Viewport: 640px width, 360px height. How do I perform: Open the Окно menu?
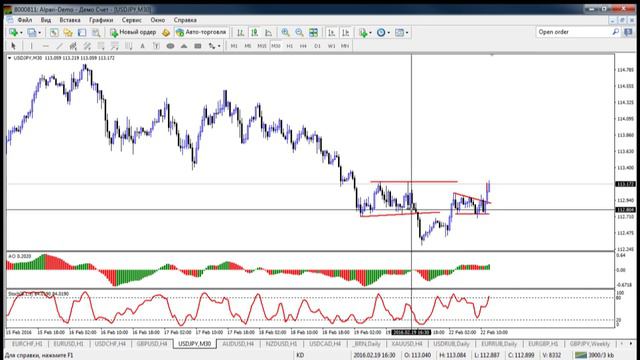pos(158,20)
